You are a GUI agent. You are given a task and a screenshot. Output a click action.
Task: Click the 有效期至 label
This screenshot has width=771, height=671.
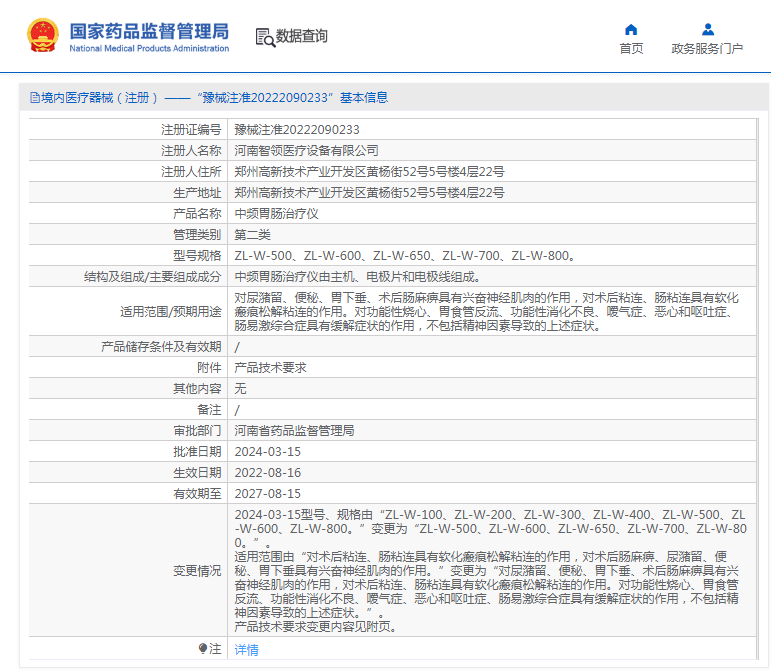[x=197, y=494]
